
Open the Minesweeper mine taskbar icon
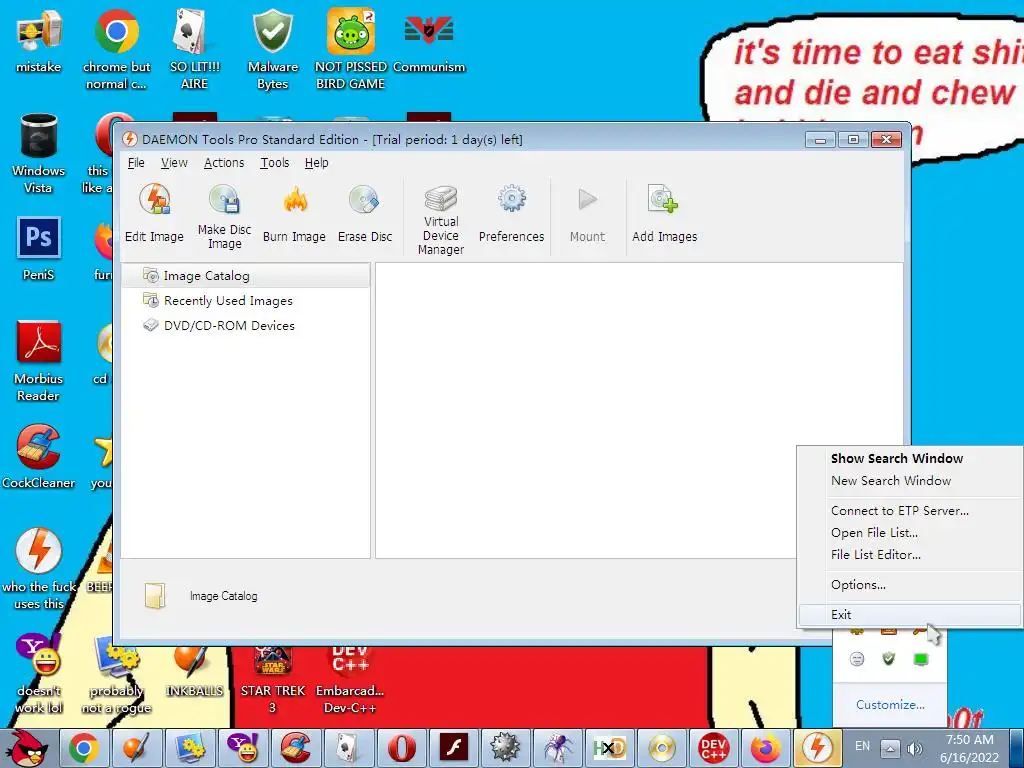505,748
